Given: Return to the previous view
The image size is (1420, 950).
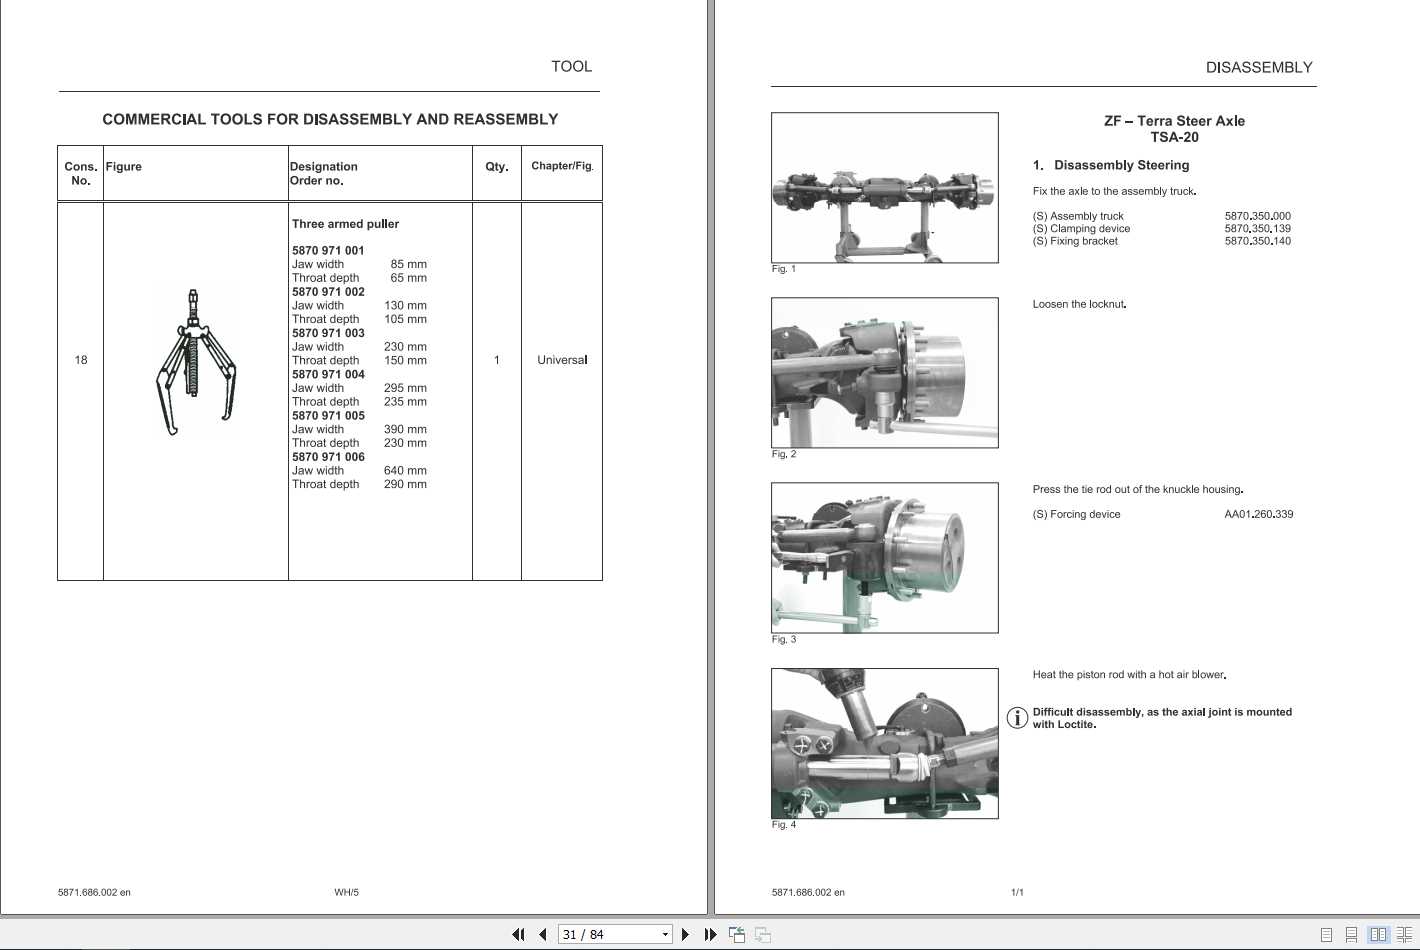Looking at the screenshot, I should (x=737, y=933).
